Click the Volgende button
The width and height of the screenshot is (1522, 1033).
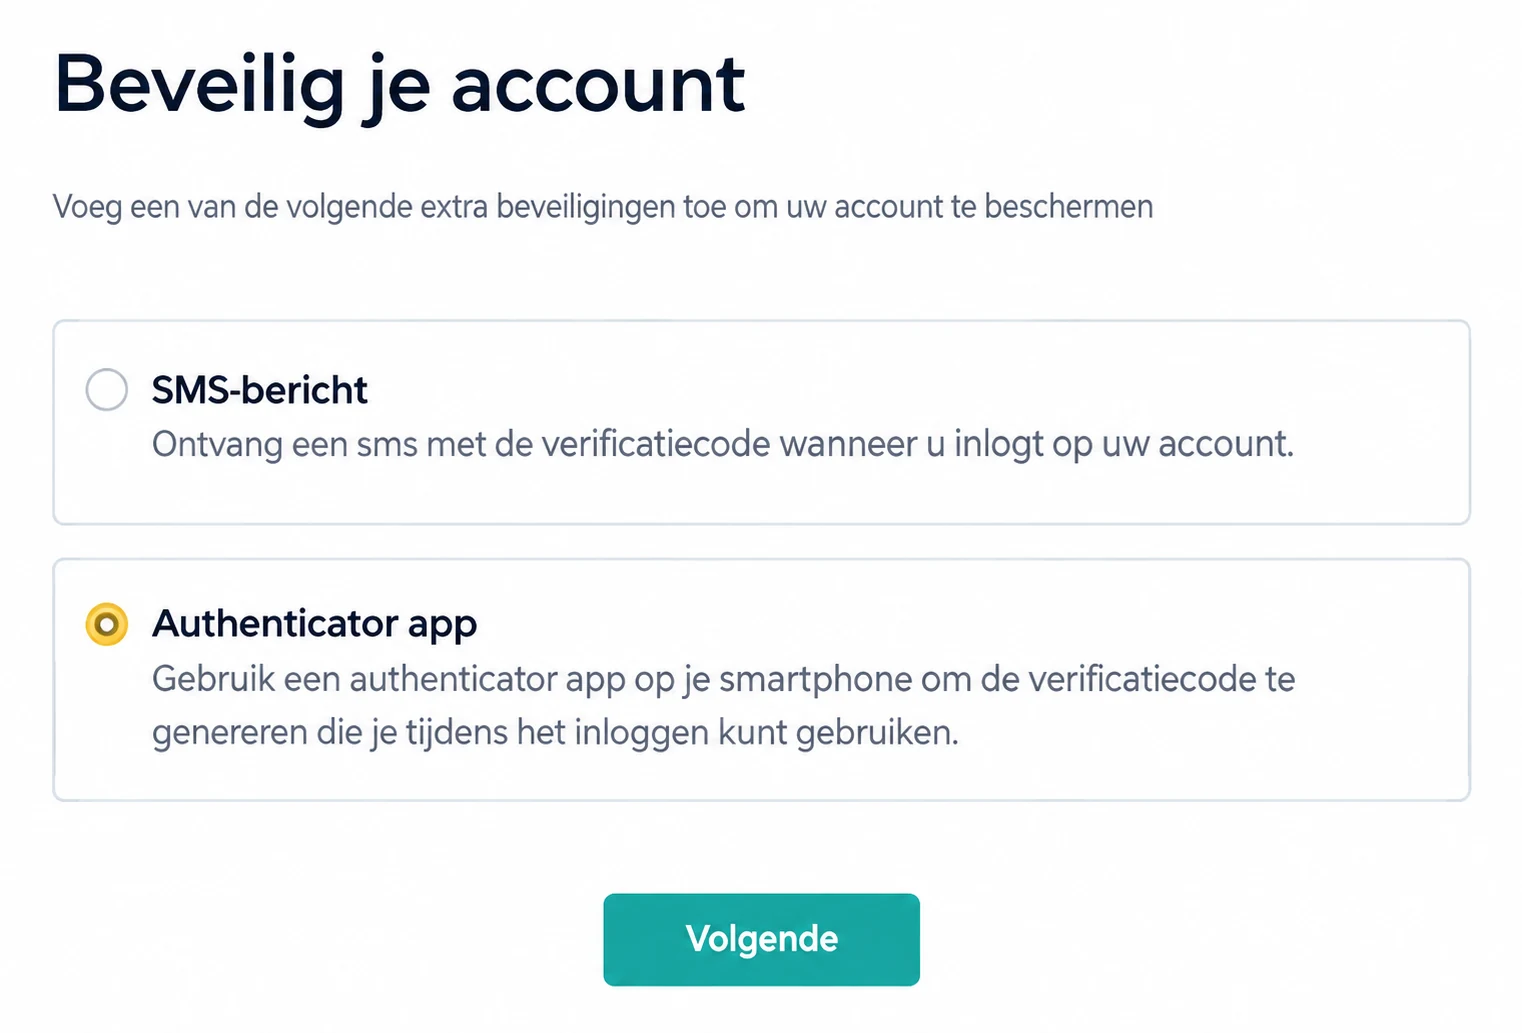761,939
